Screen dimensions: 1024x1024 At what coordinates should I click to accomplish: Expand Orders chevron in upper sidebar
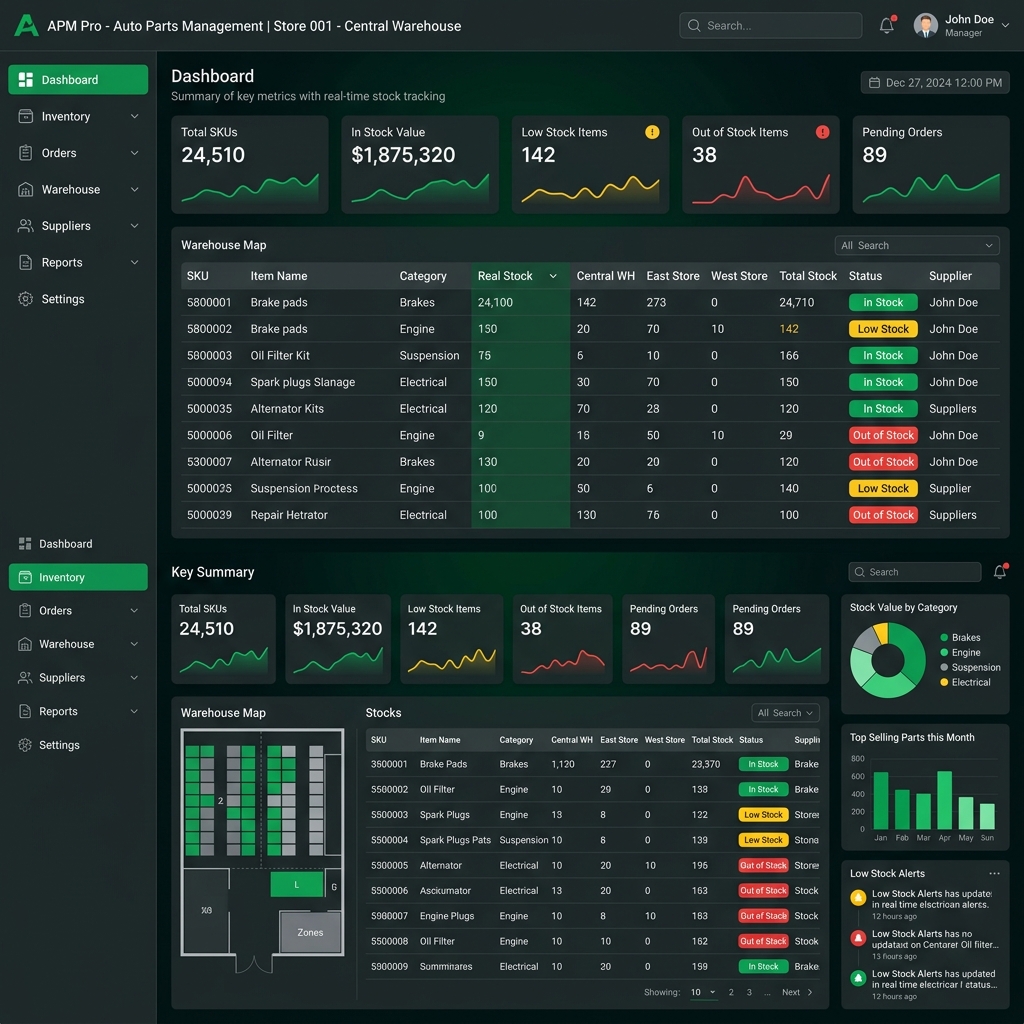pyautogui.click(x=135, y=153)
